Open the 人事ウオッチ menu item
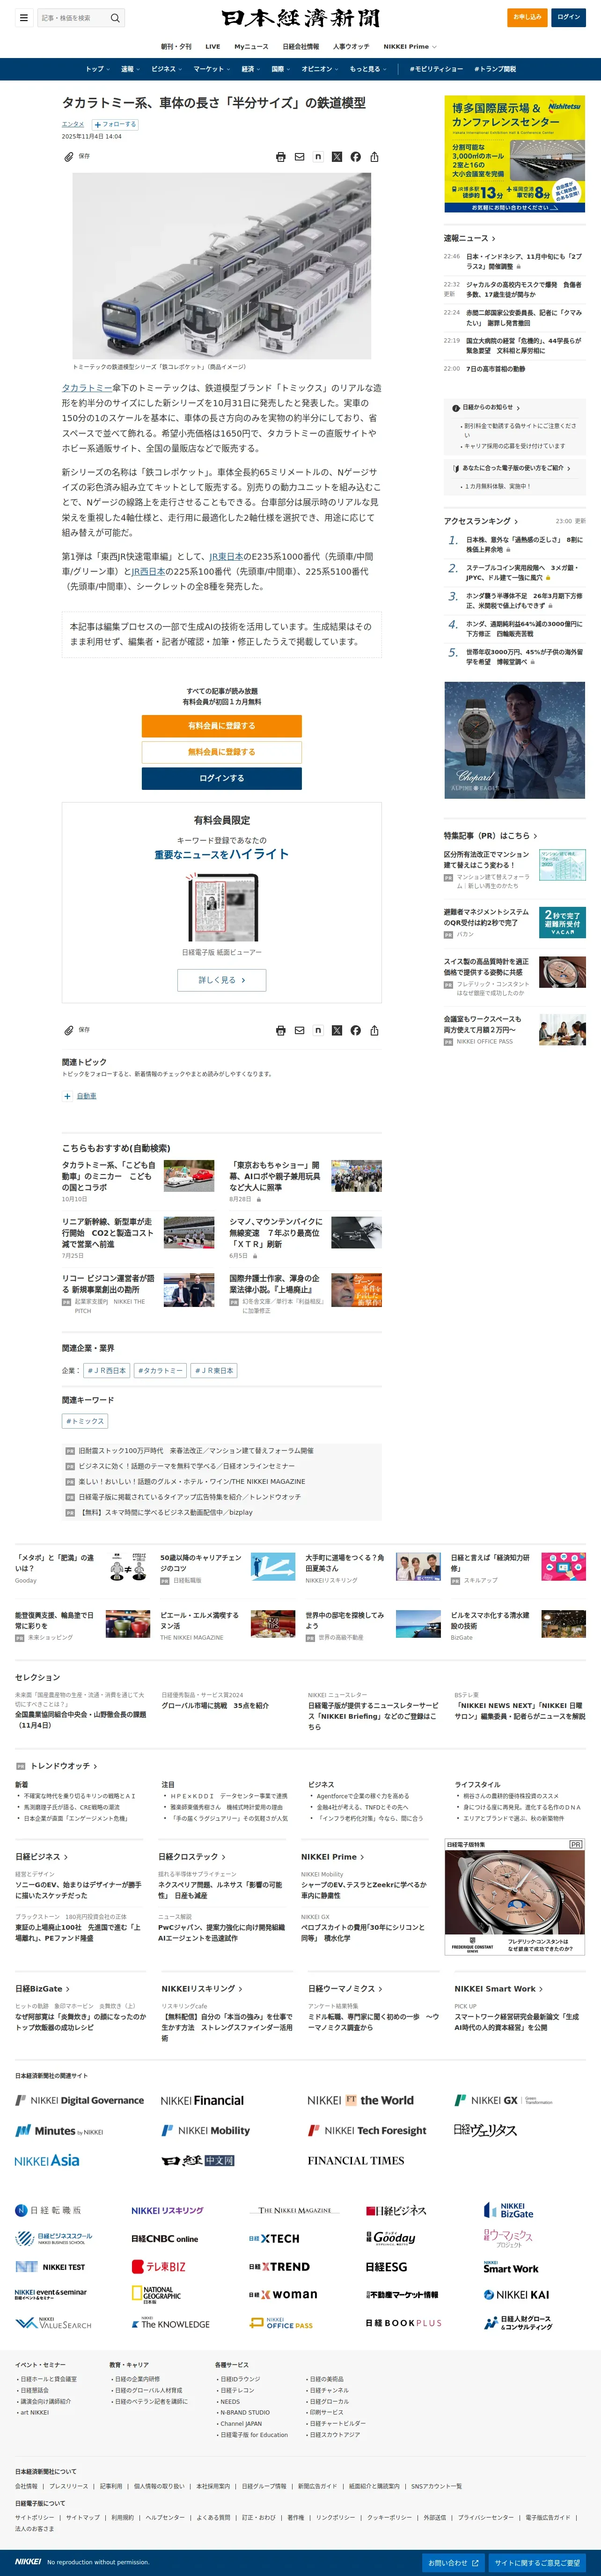 351,47
